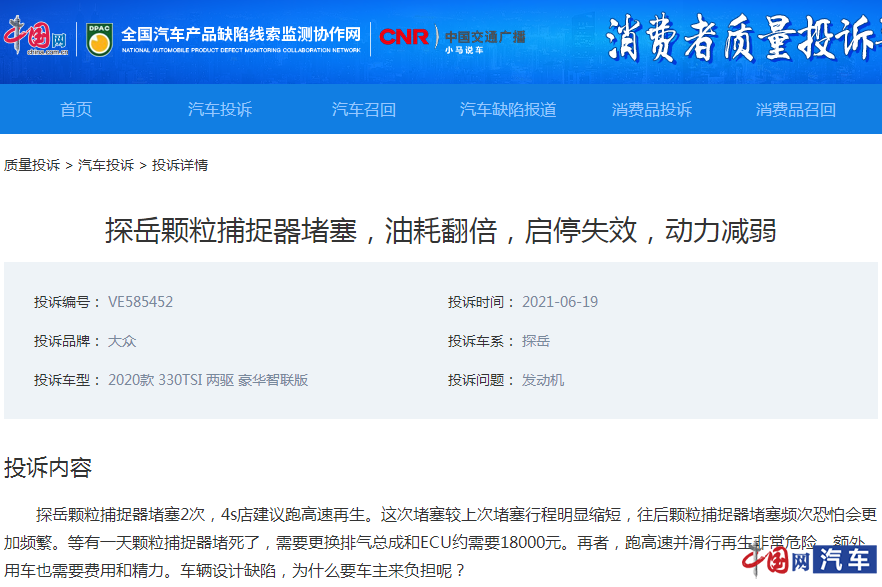Select 消费品投诉 navigation item
This screenshot has height=587, width=882.
pyautogui.click(x=652, y=109)
